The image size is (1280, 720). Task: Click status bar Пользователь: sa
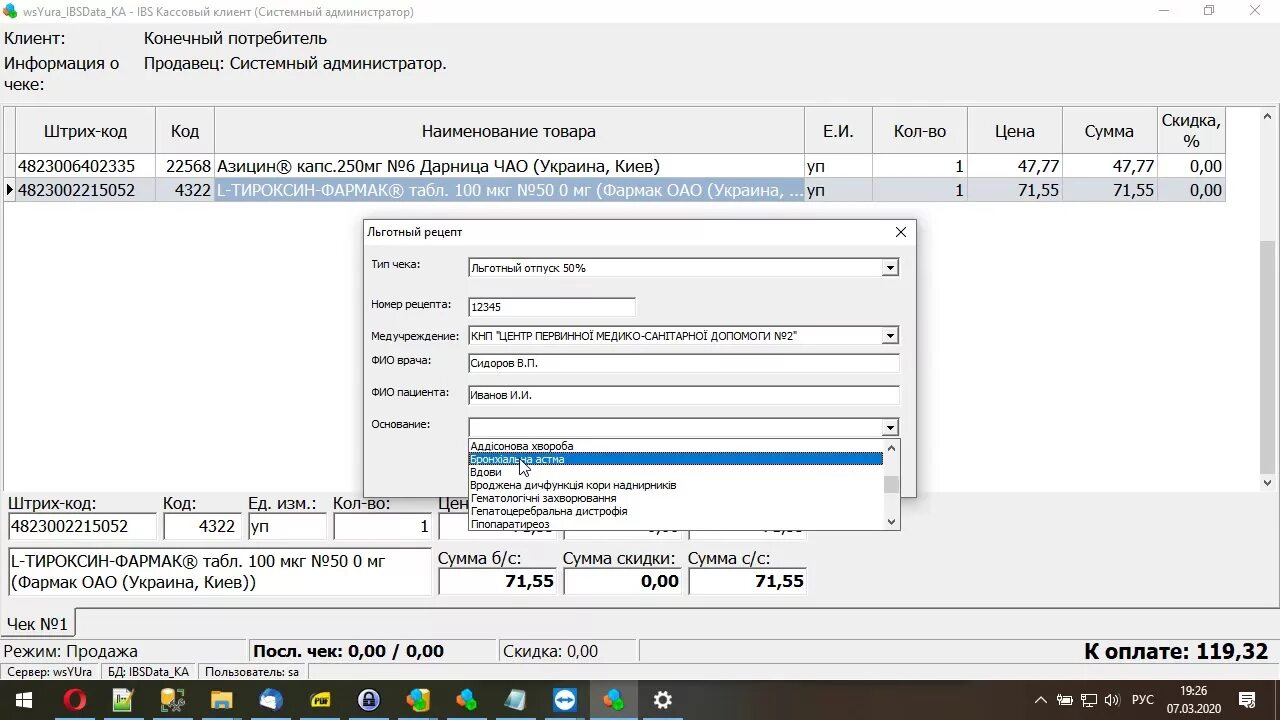[x=252, y=672]
